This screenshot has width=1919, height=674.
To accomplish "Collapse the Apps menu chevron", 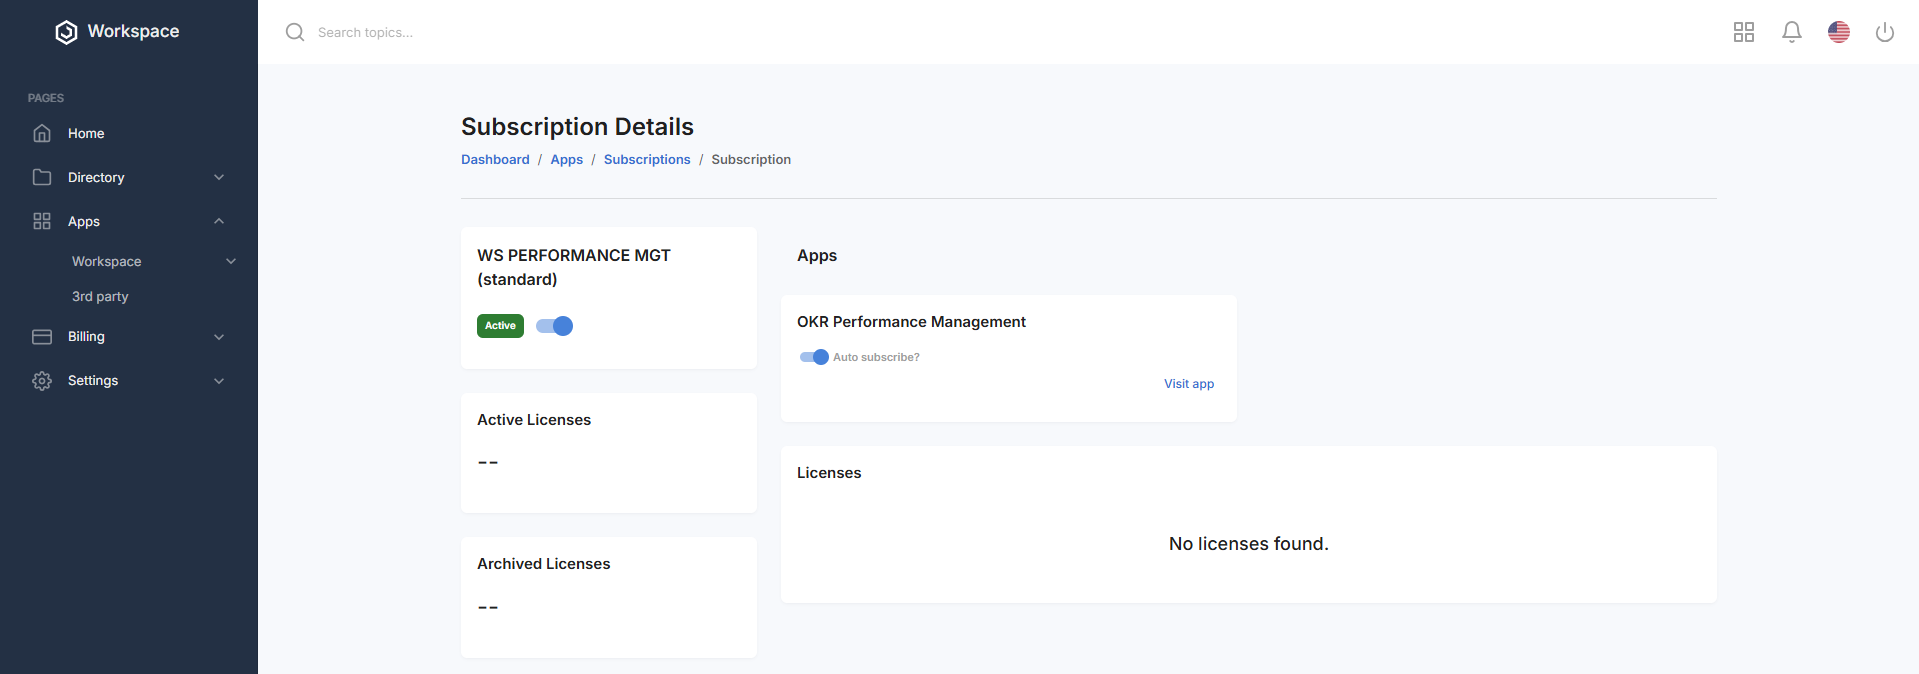I will tap(219, 221).
